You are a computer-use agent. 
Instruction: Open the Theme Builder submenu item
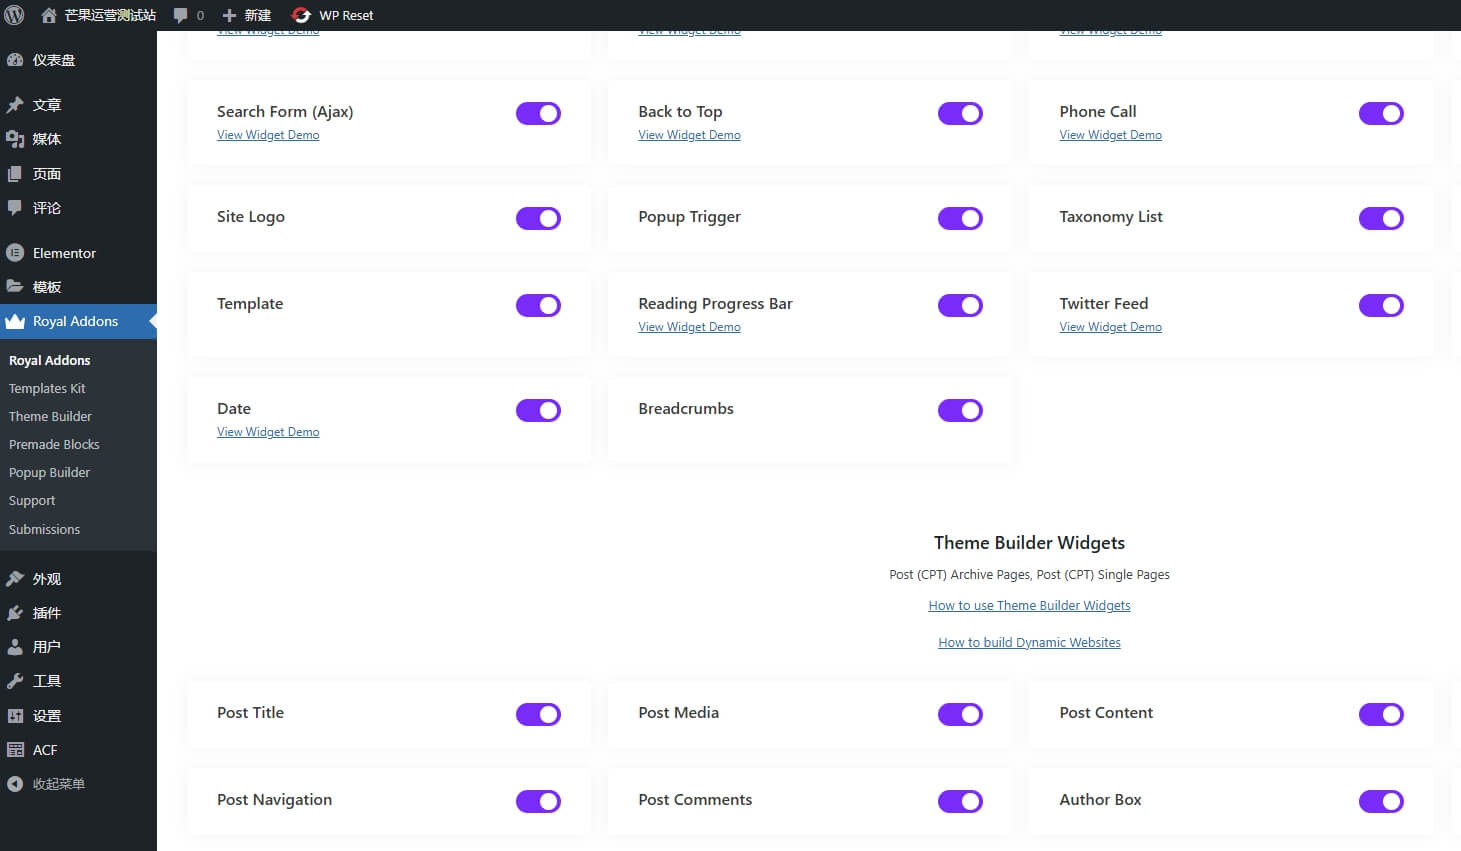[50, 416]
